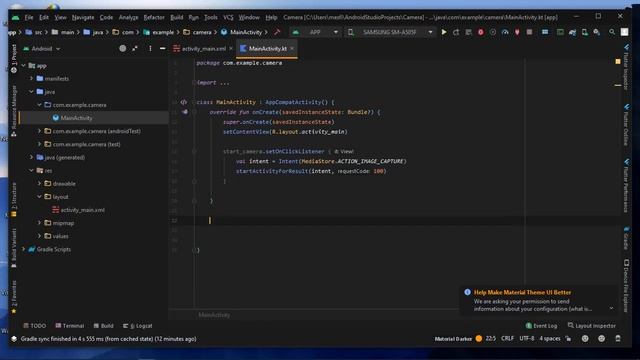Screen dimensions: 640x360
Task: Click the scroll-from-source target icon in Project panel
Action: coord(122,48)
